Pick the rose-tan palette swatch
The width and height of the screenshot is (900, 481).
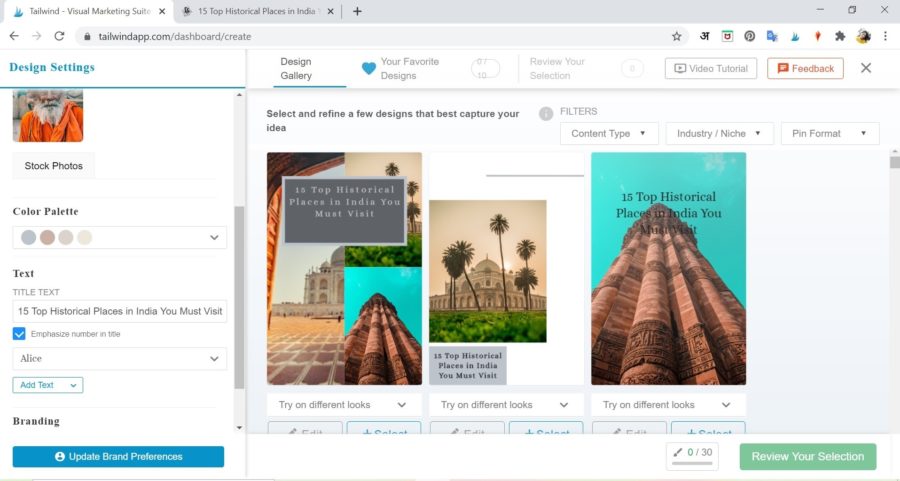point(47,237)
